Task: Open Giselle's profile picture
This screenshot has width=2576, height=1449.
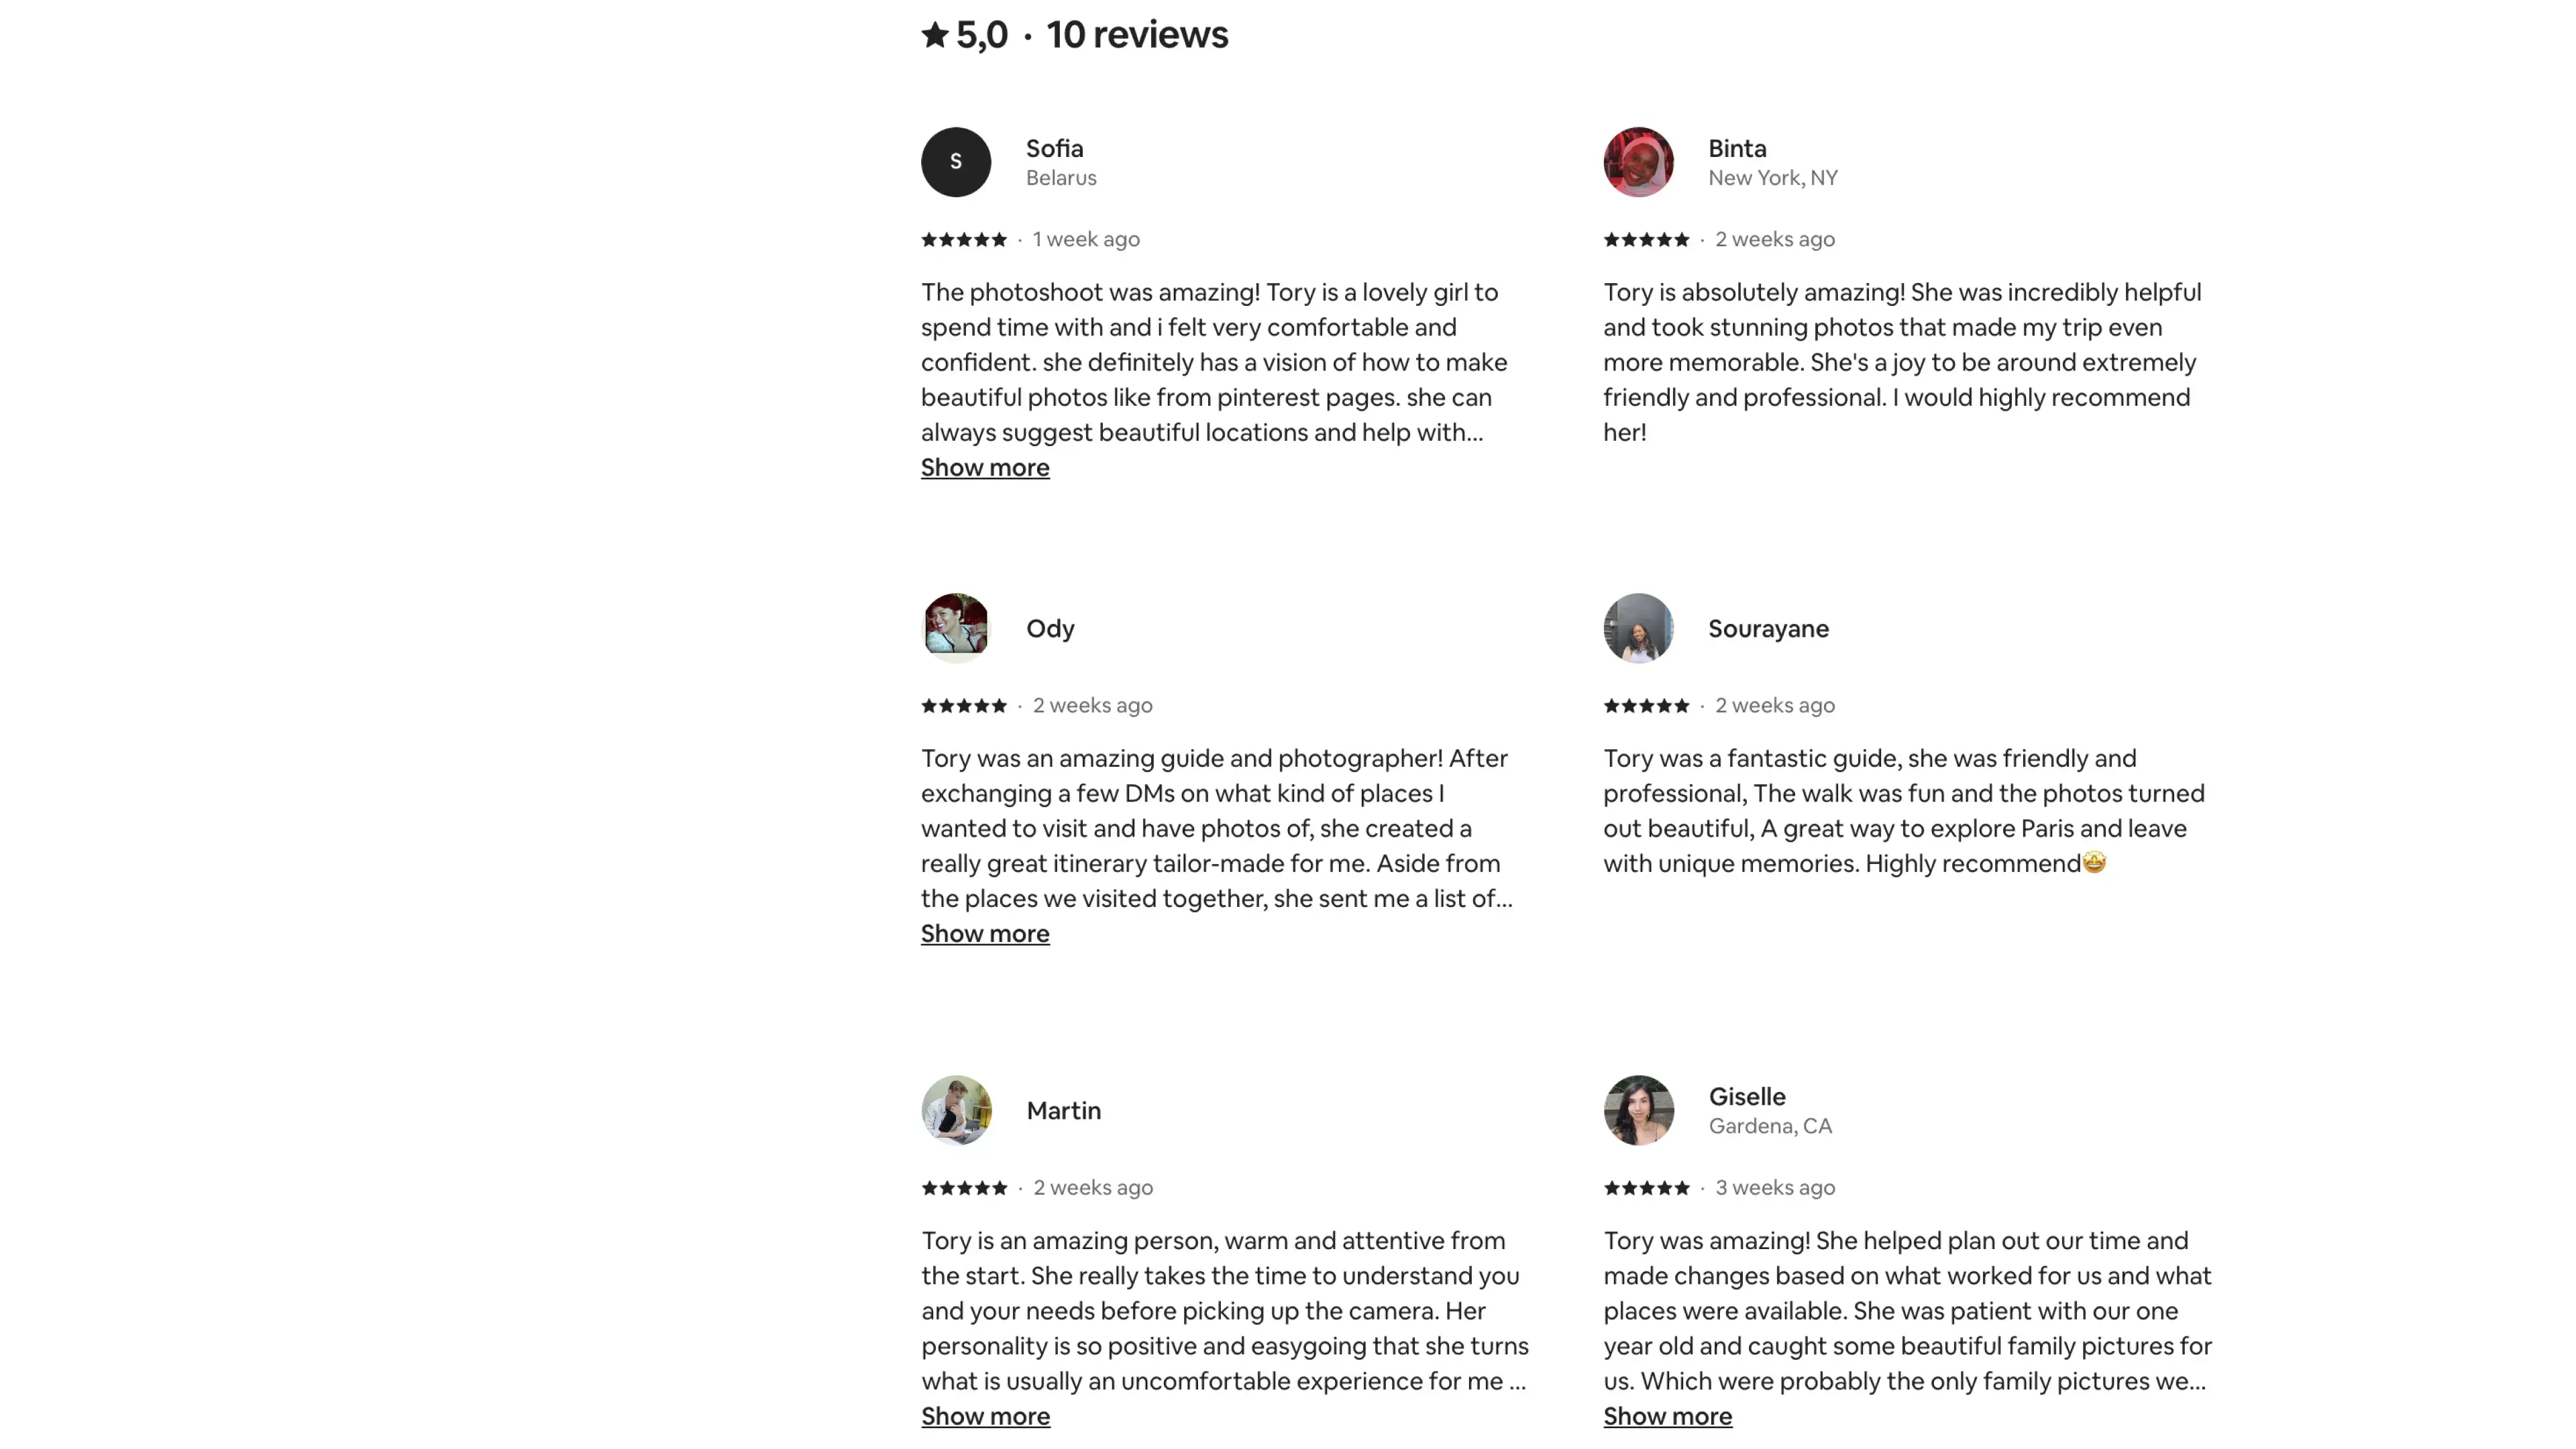Action: (1638, 1110)
